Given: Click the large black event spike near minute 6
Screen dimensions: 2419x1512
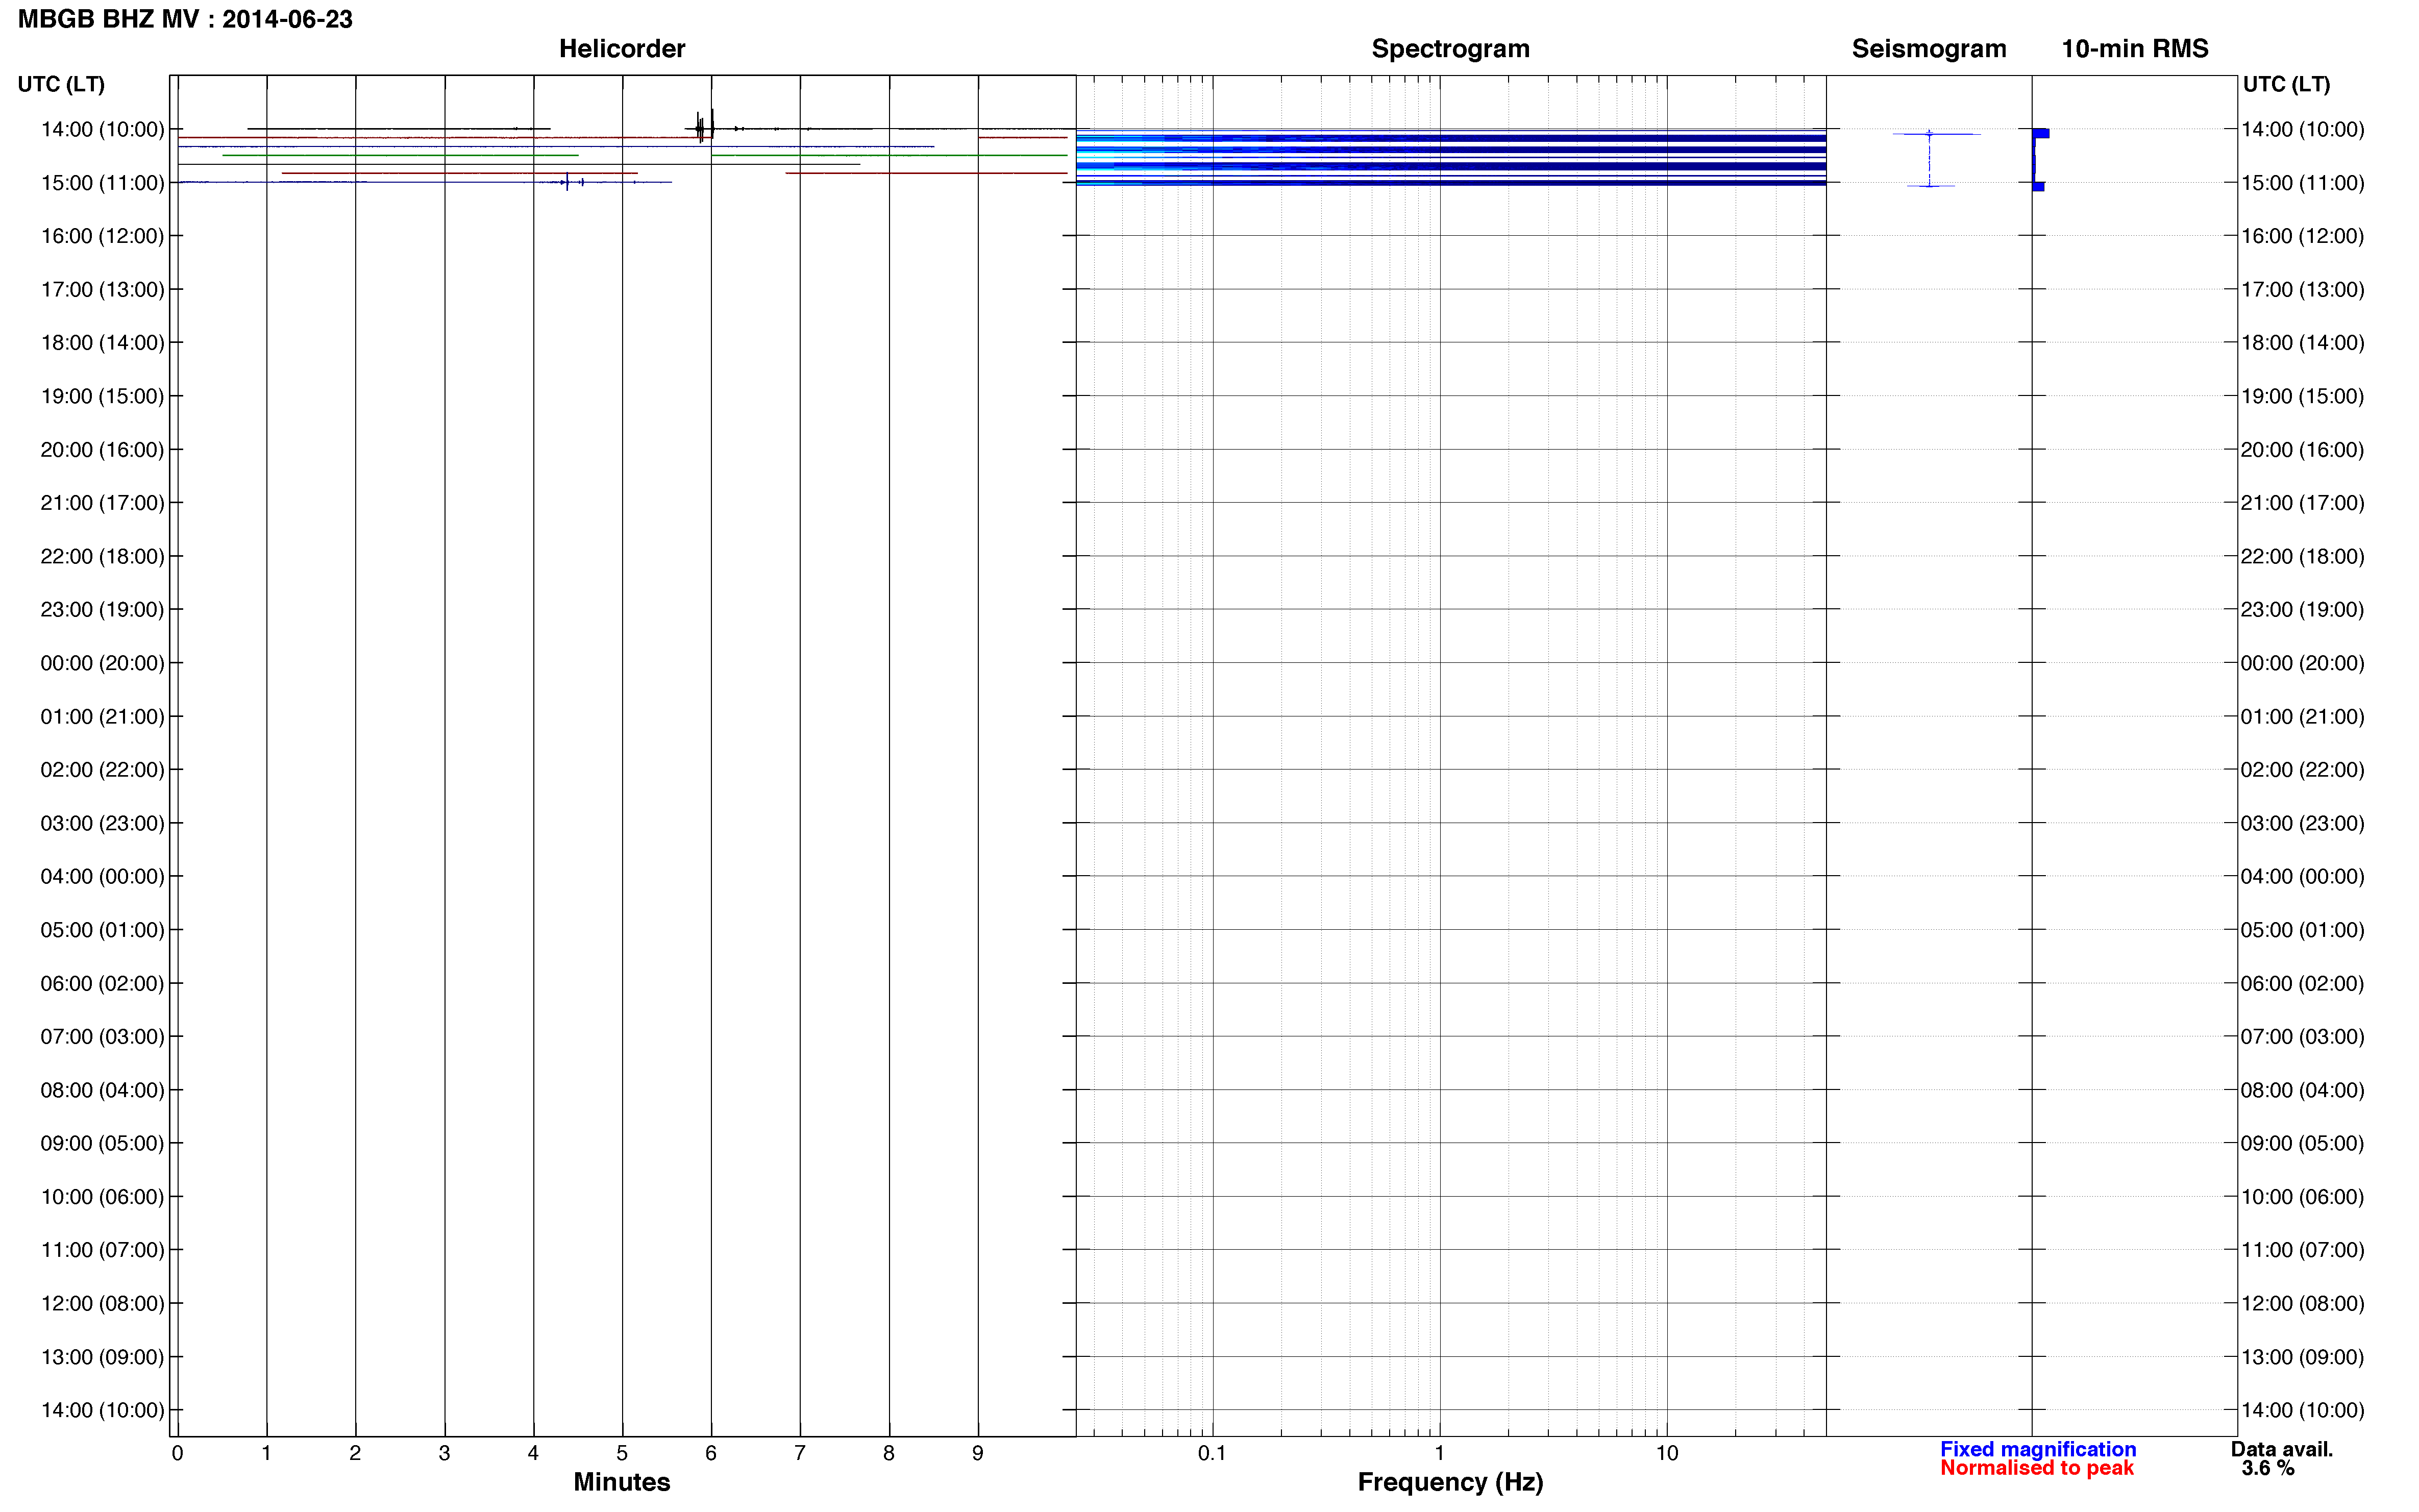Looking at the screenshot, I should coord(704,127).
